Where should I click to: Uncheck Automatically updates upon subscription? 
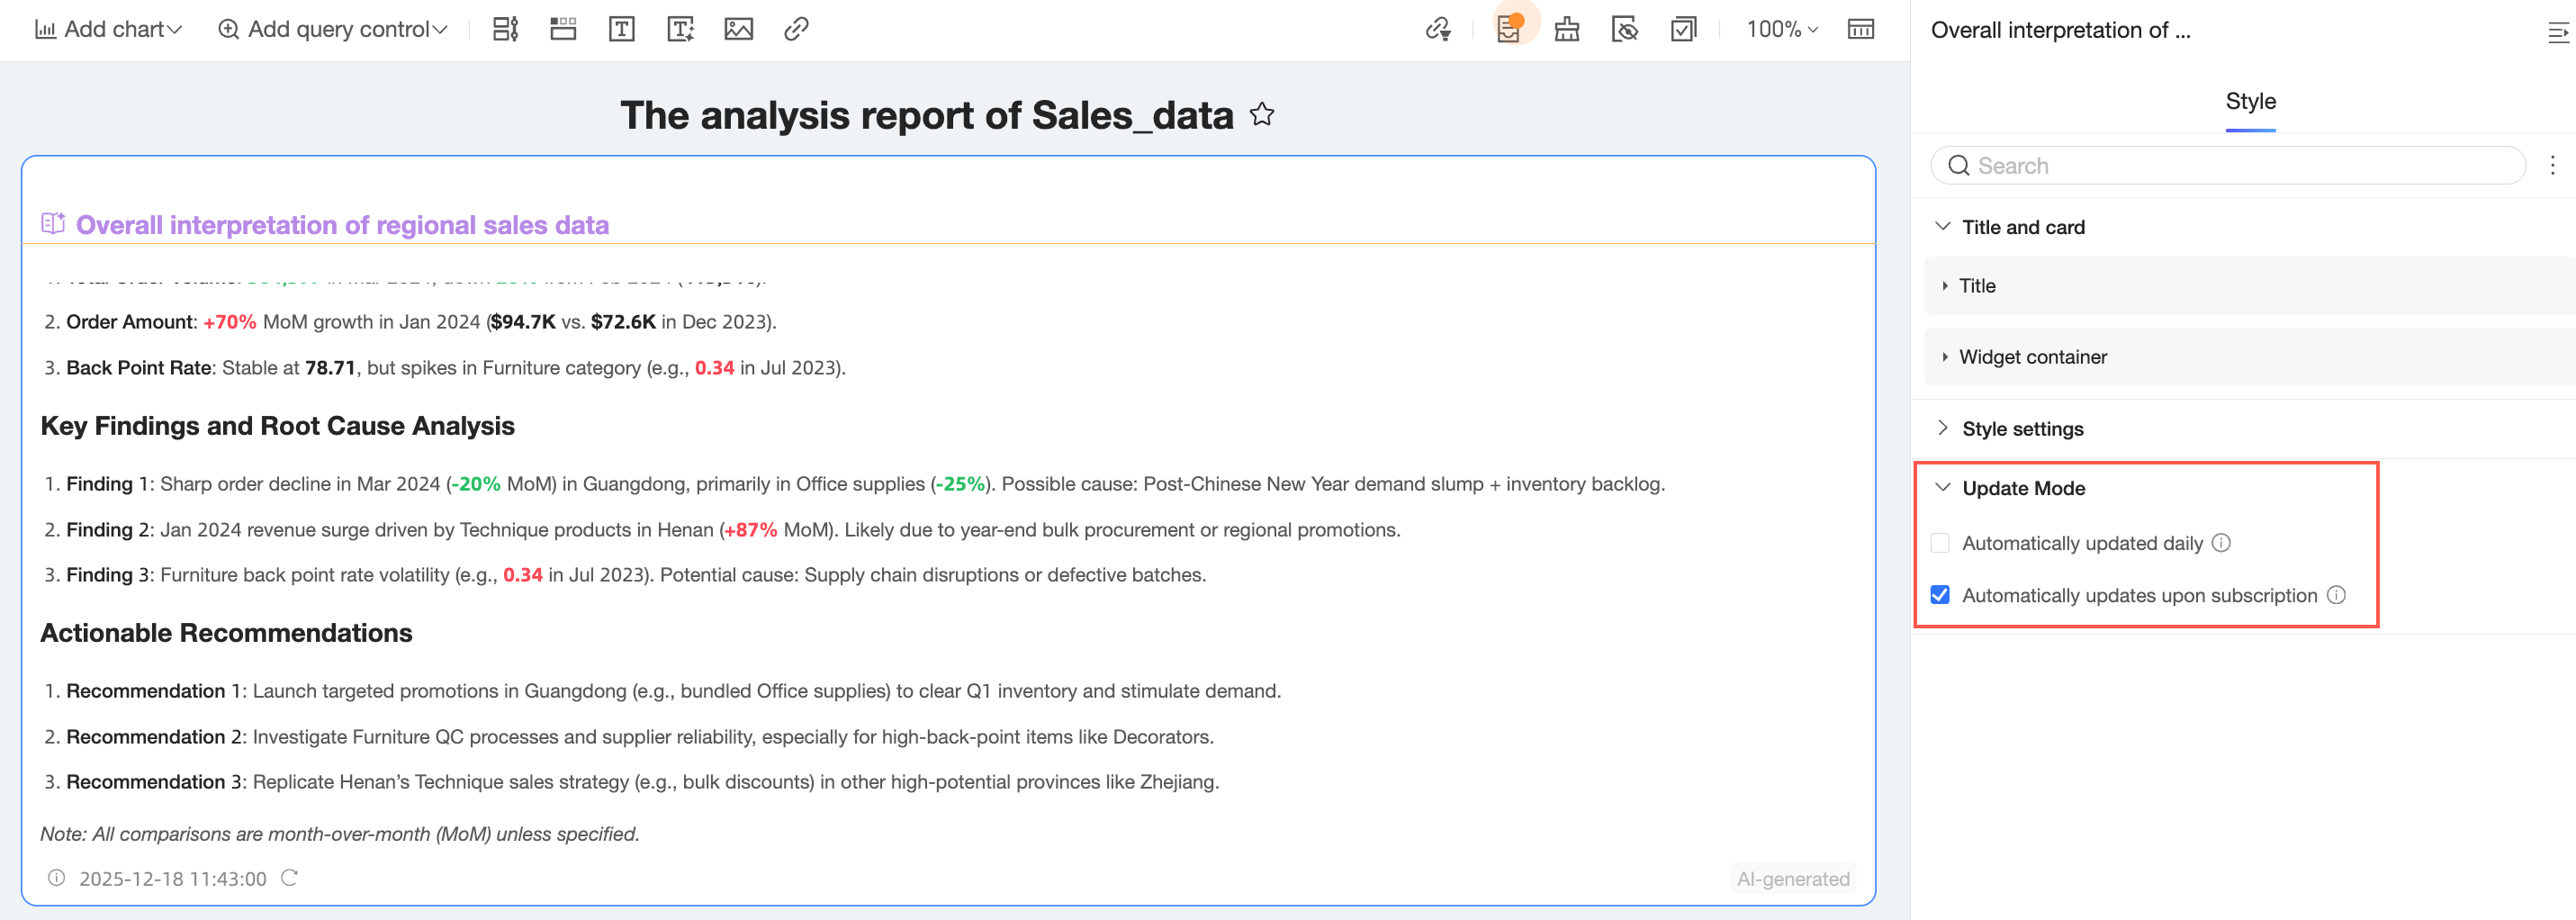(1940, 595)
